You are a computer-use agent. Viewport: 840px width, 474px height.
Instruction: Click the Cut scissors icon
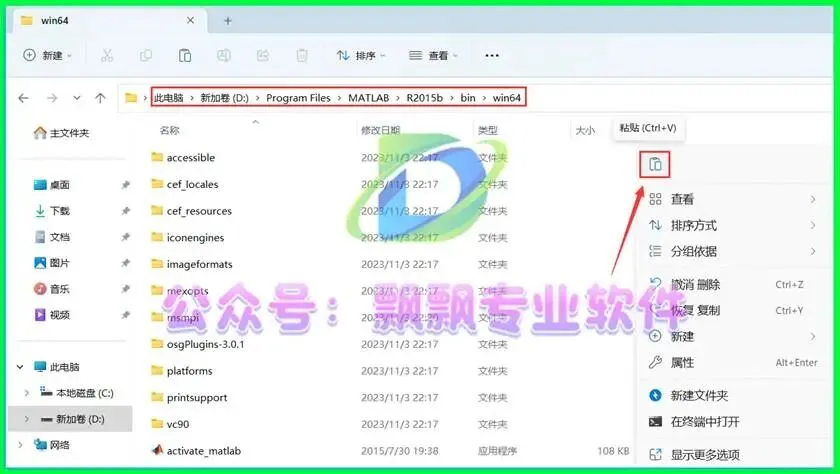(x=107, y=55)
